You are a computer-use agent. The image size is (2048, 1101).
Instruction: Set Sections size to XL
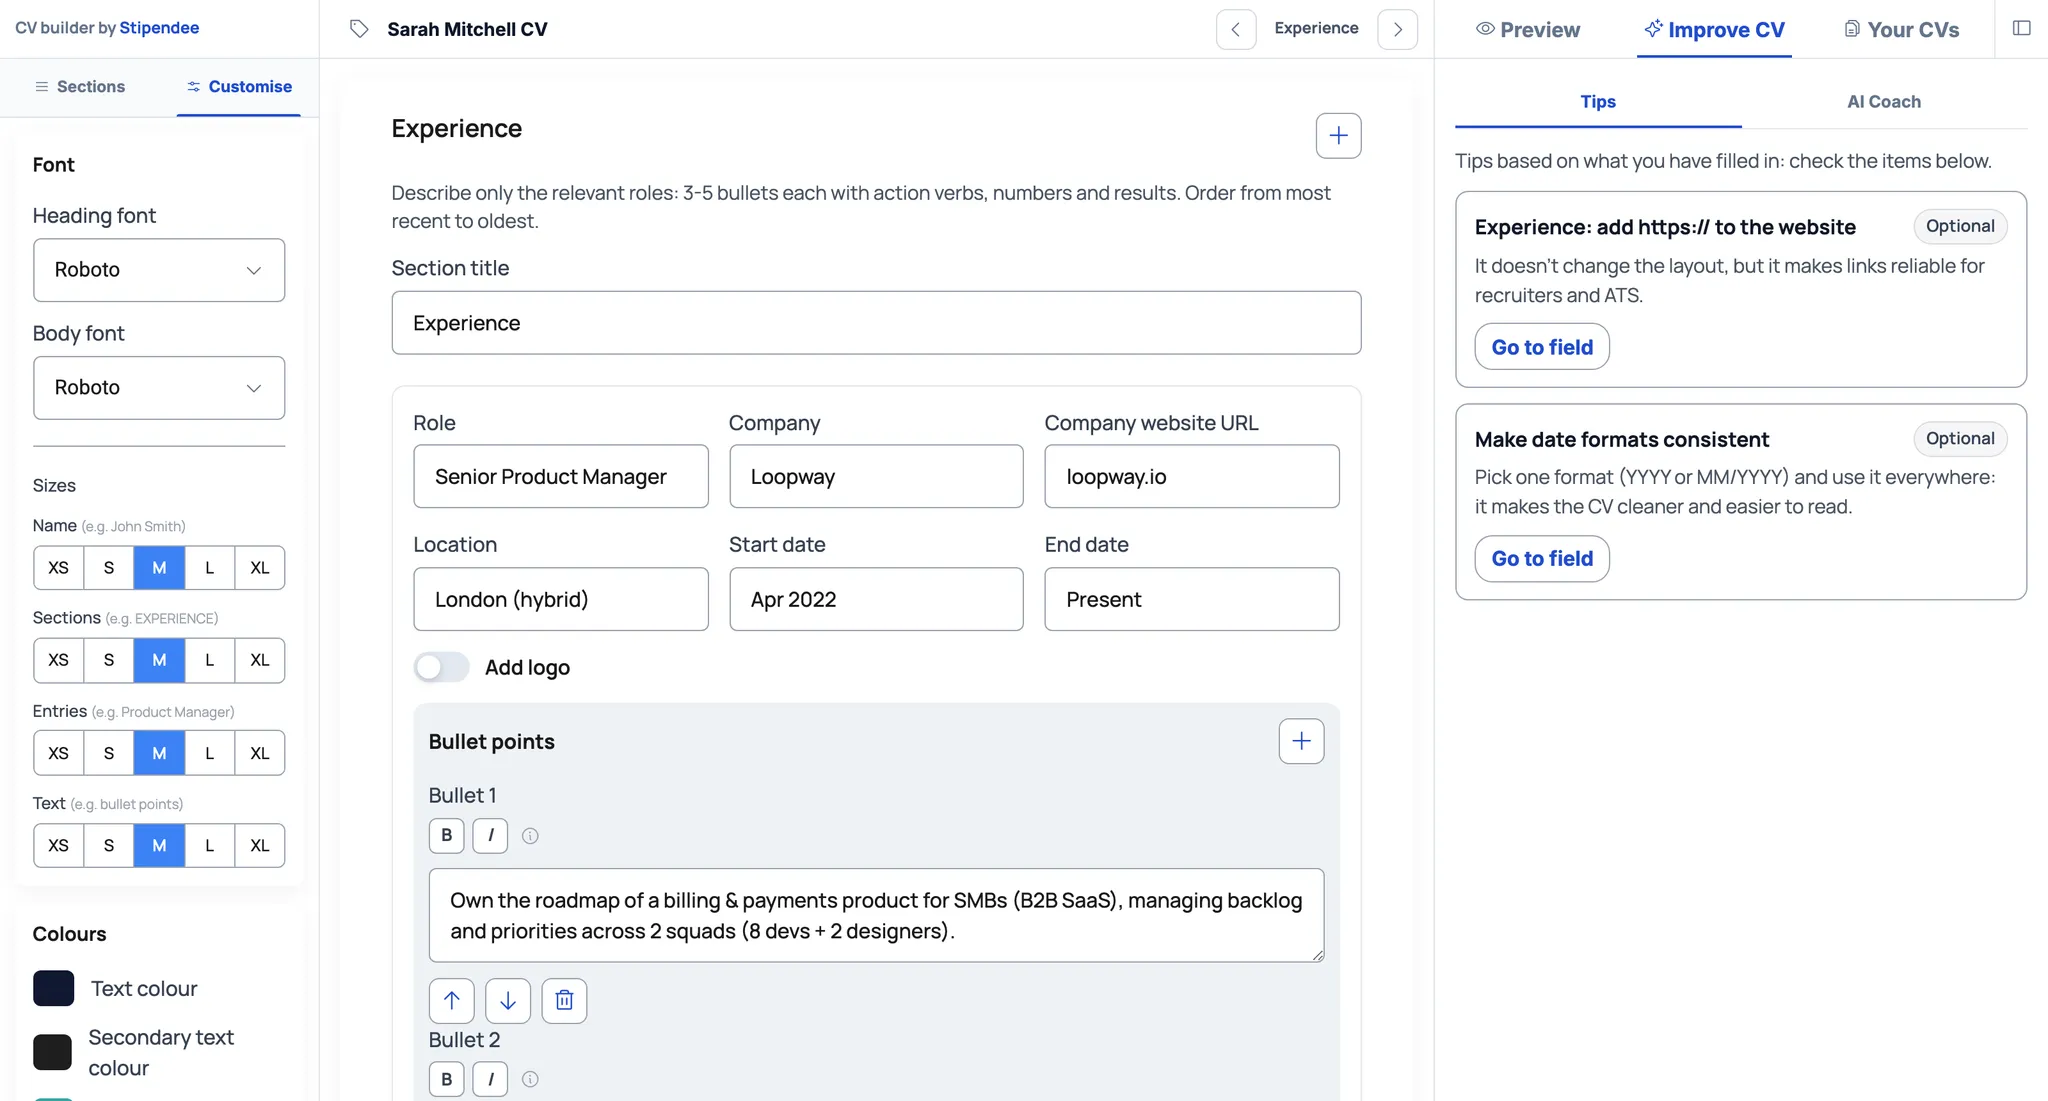pos(260,660)
